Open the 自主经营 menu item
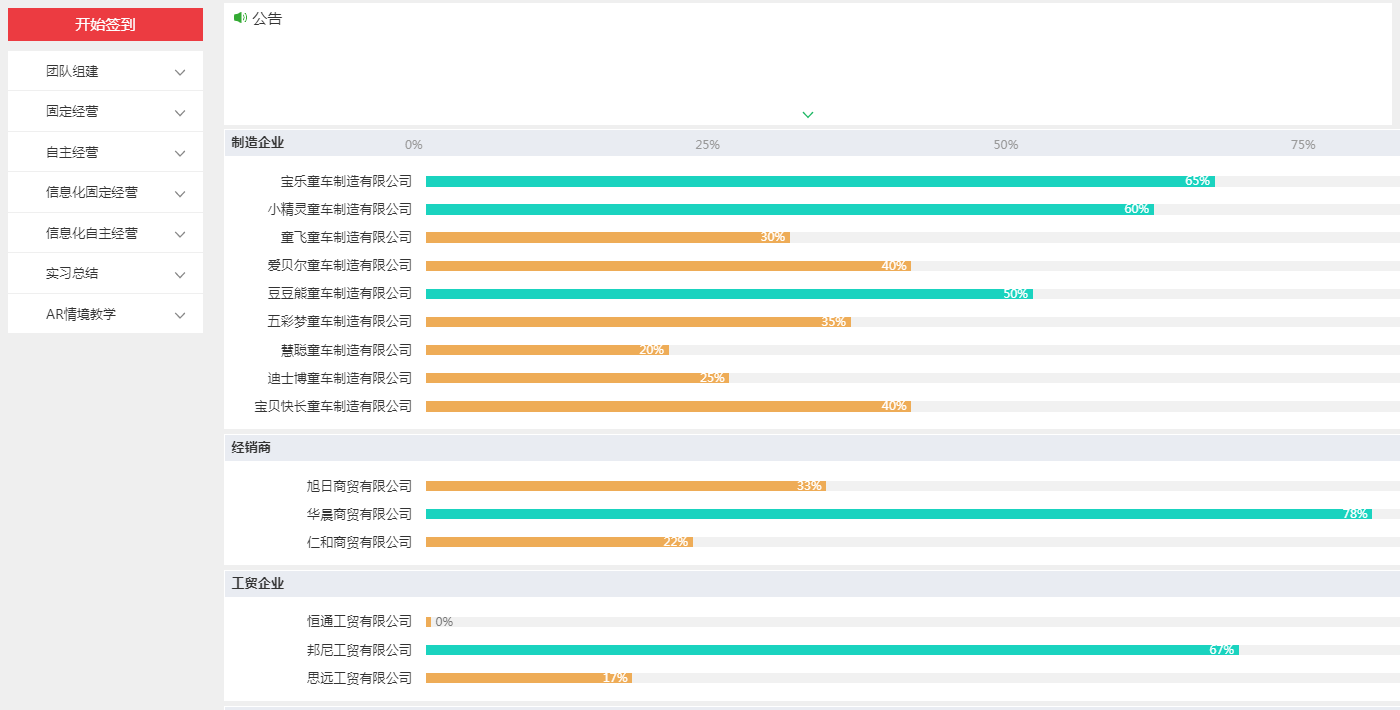 (105, 152)
